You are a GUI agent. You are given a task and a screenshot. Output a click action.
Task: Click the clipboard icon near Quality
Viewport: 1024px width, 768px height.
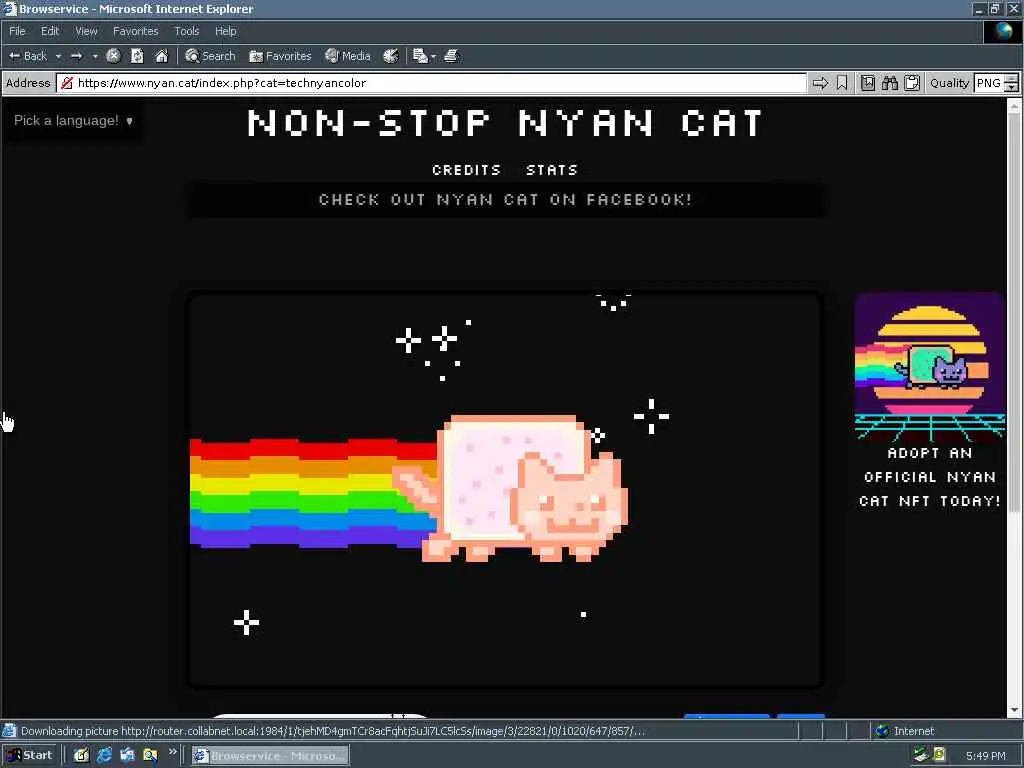coord(912,83)
